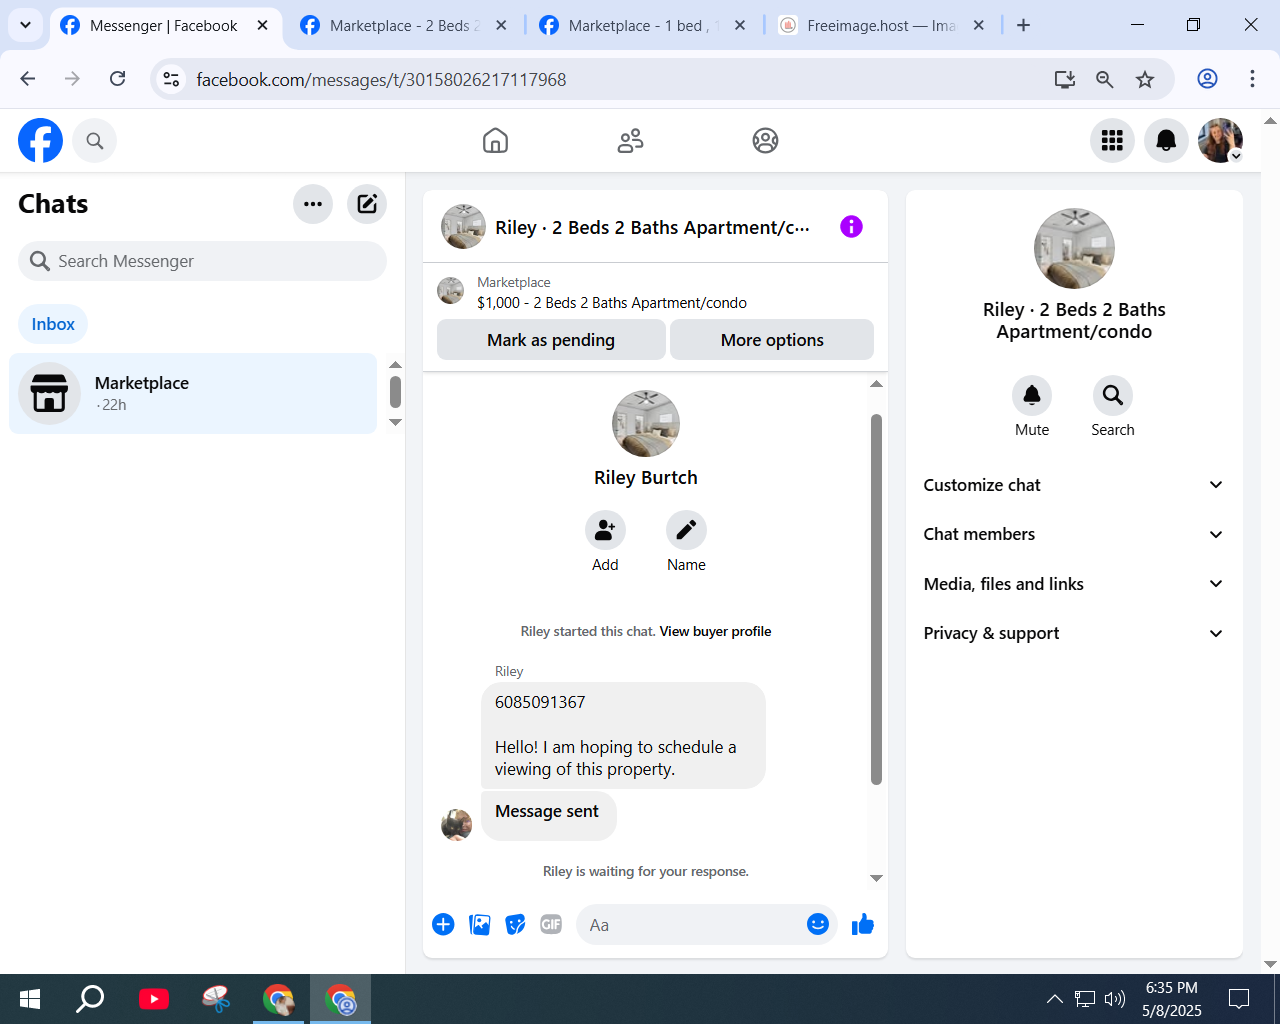
Task: View site information icon in address bar
Action: [x=171, y=79]
